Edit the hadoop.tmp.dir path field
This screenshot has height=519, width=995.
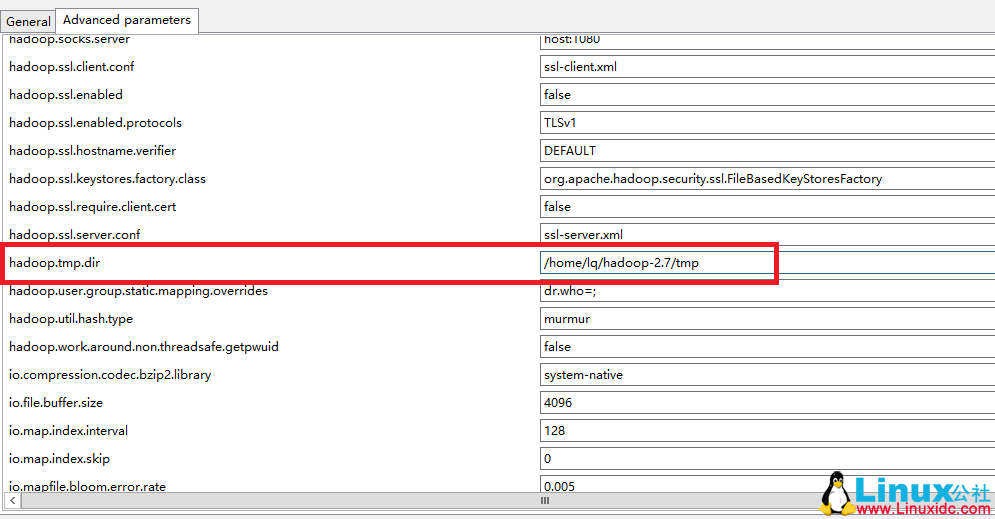656,263
